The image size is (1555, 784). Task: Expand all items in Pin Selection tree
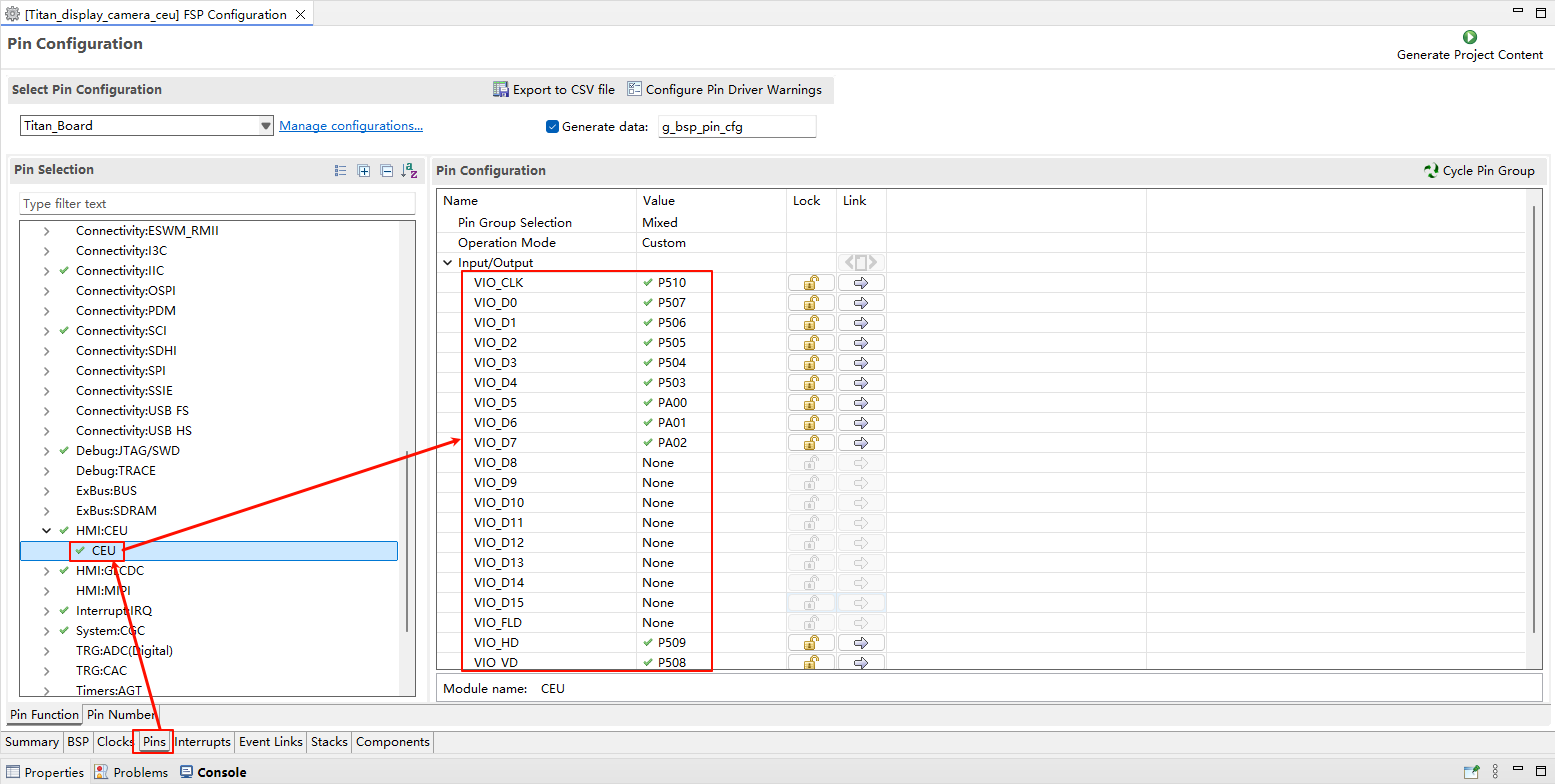tap(364, 171)
